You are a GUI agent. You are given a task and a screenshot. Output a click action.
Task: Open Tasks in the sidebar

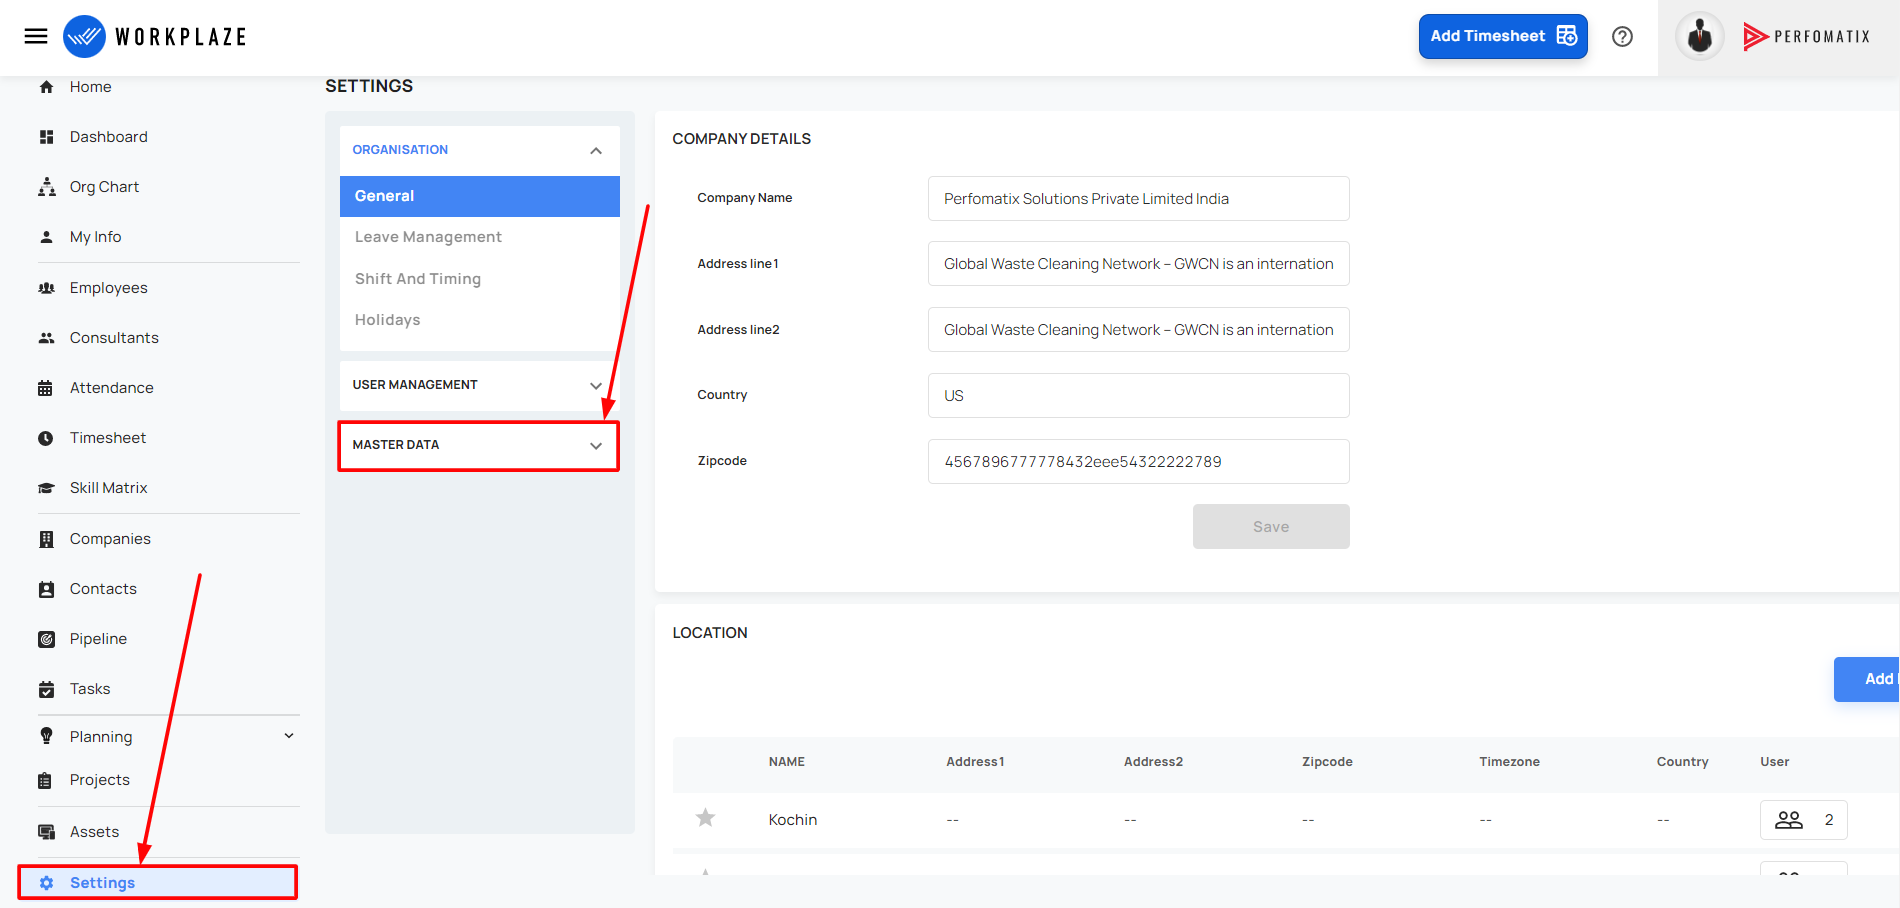click(x=90, y=689)
